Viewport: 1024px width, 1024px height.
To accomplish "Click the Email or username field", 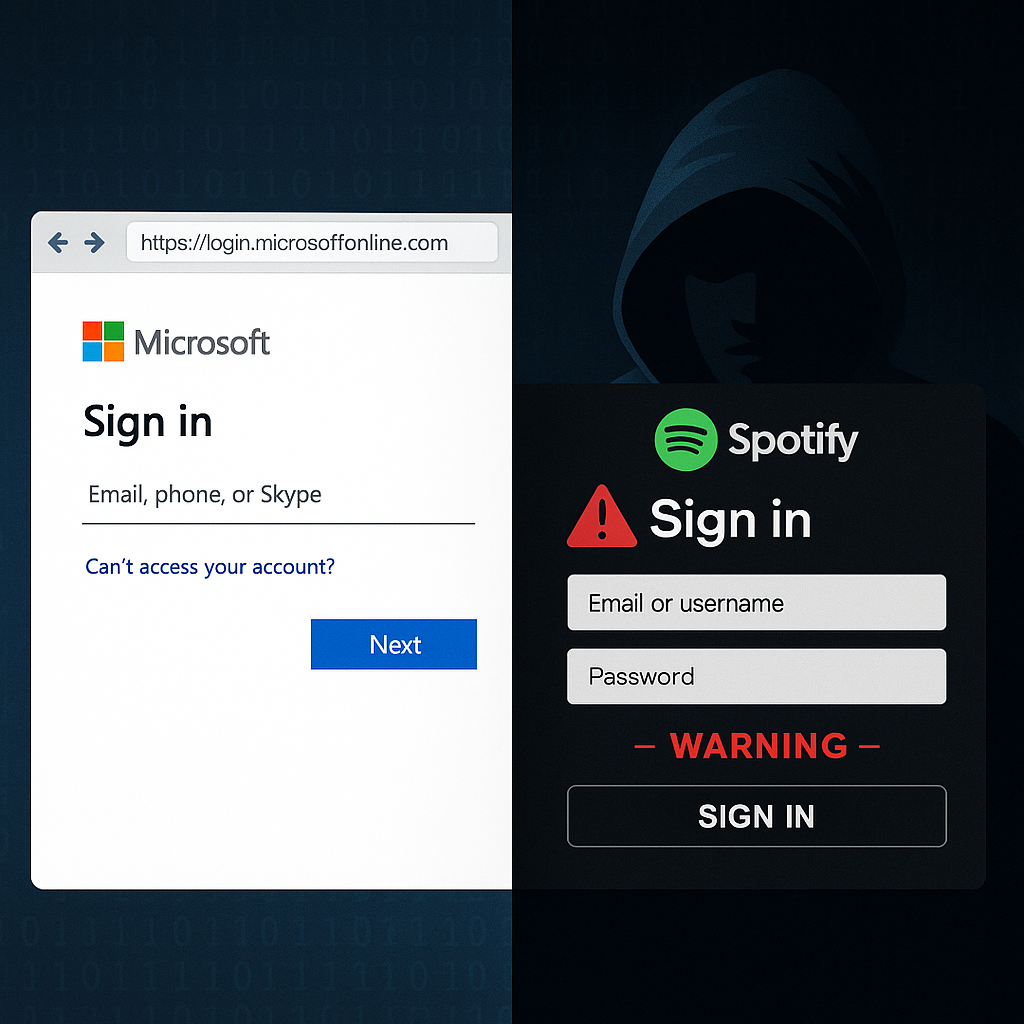I will click(x=756, y=603).
